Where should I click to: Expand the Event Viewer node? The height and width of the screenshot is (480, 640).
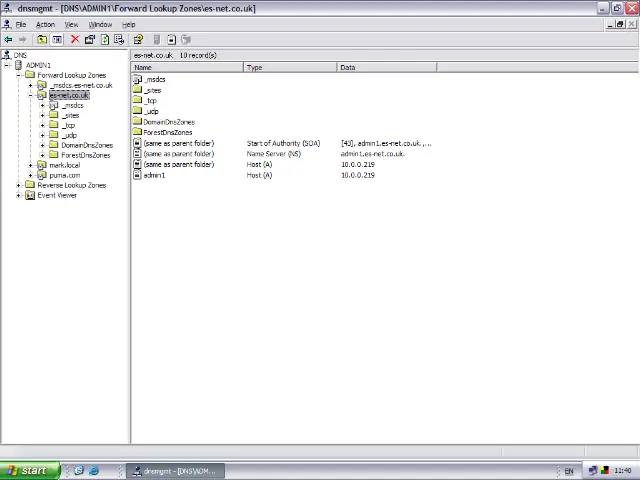[x=18, y=196]
